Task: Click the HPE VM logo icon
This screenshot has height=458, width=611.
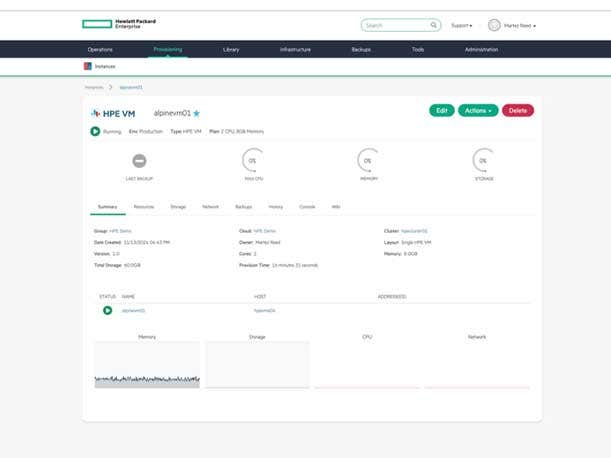Action: point(96,113)
